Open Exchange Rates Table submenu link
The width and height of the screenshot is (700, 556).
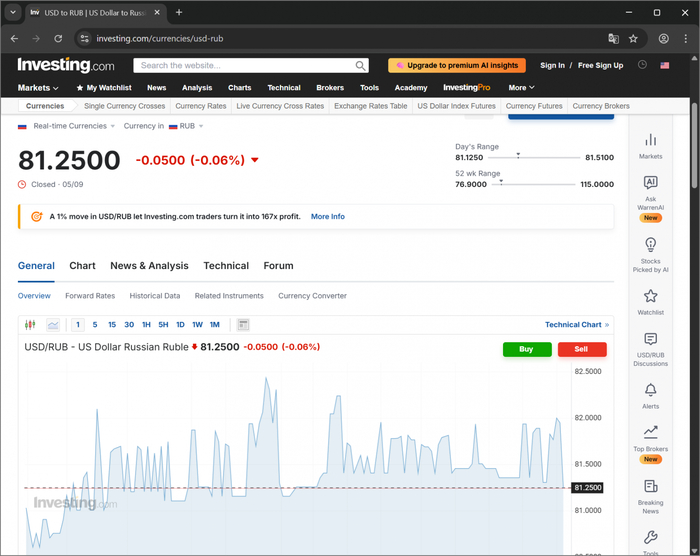(x=371, y=106)
